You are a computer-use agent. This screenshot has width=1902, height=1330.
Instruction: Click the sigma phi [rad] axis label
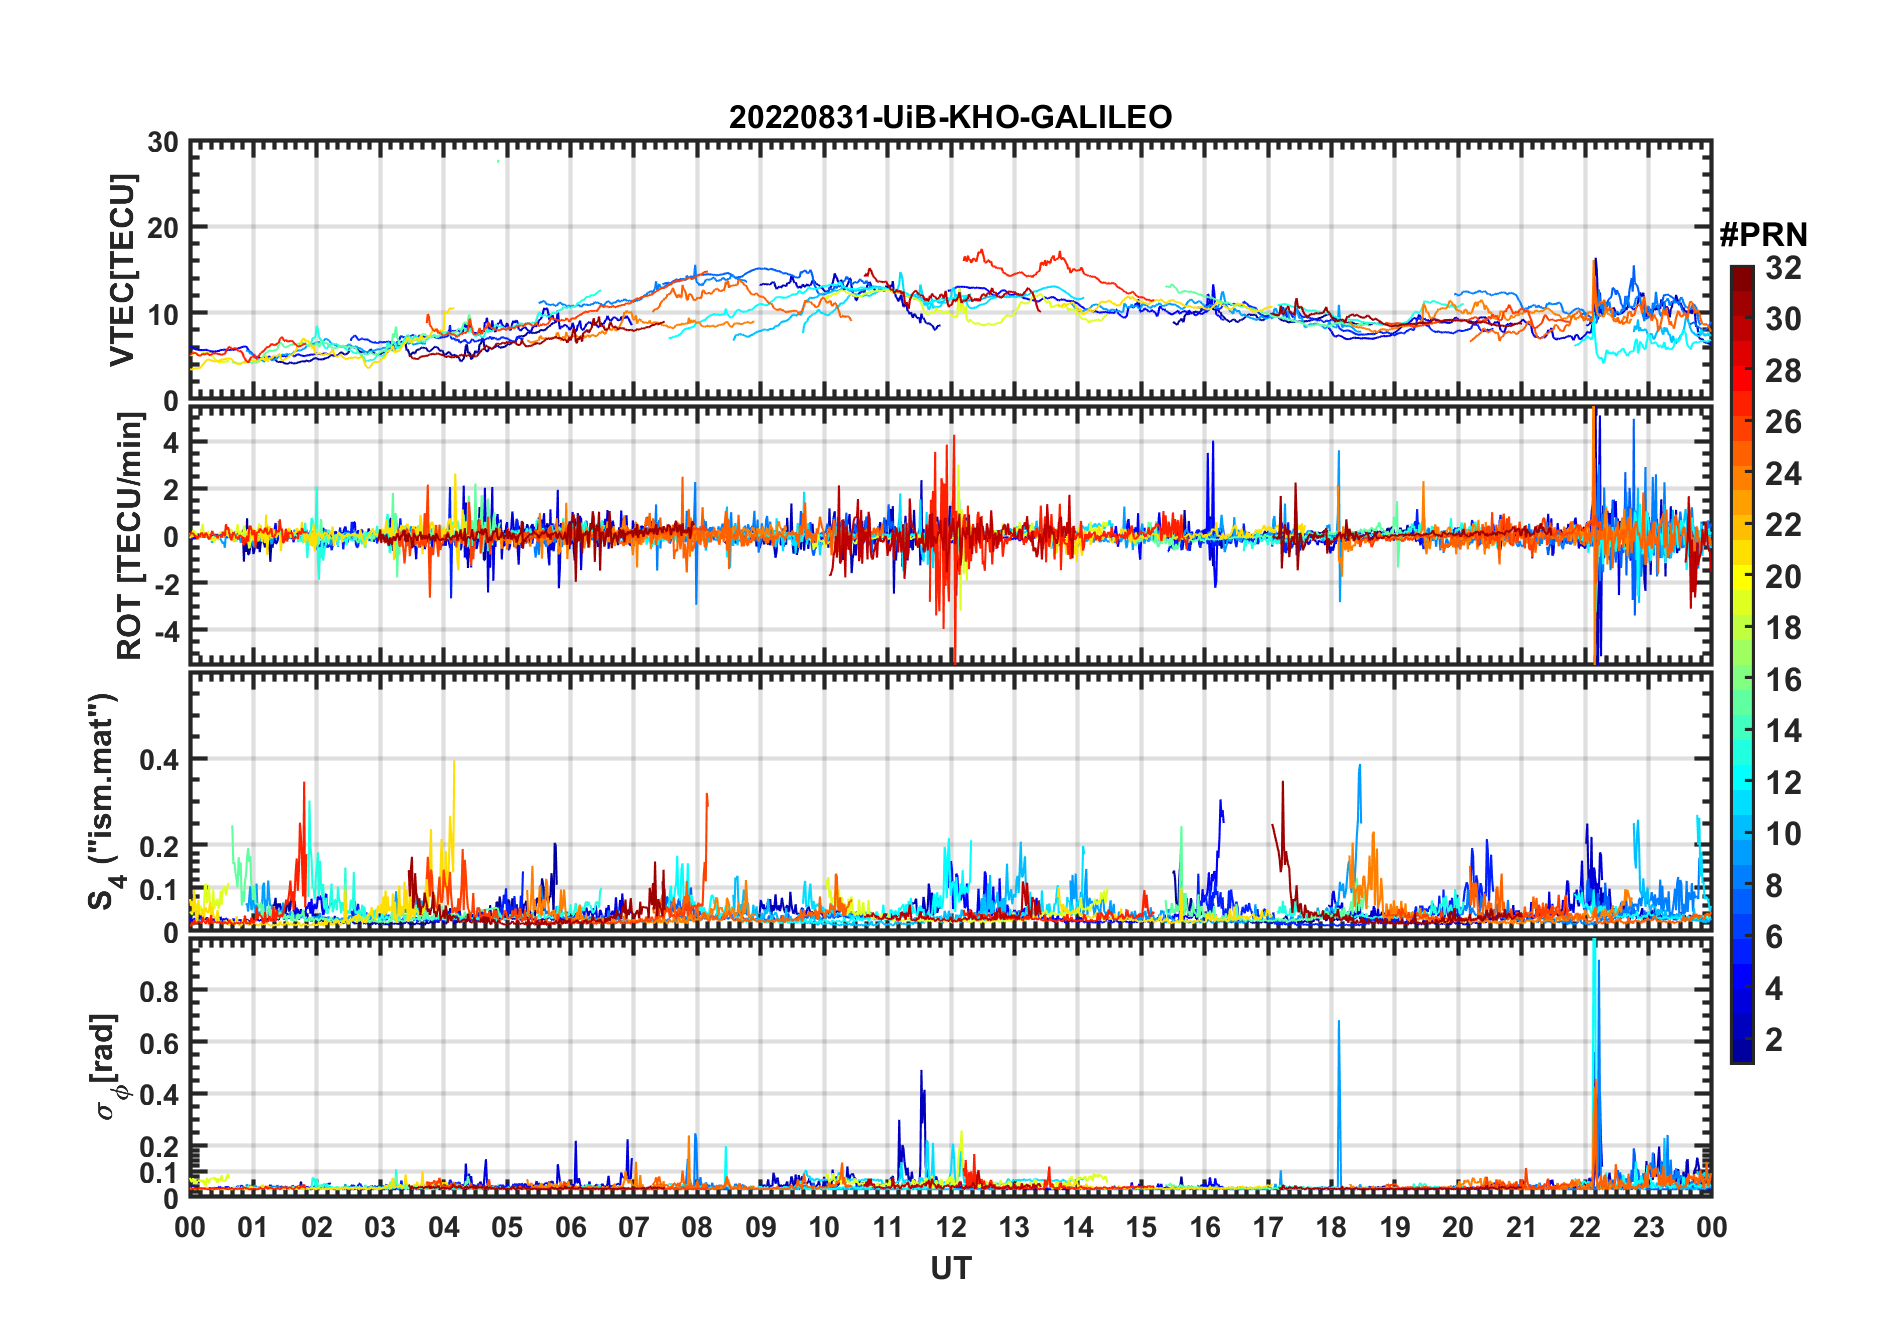(107, 1066)
